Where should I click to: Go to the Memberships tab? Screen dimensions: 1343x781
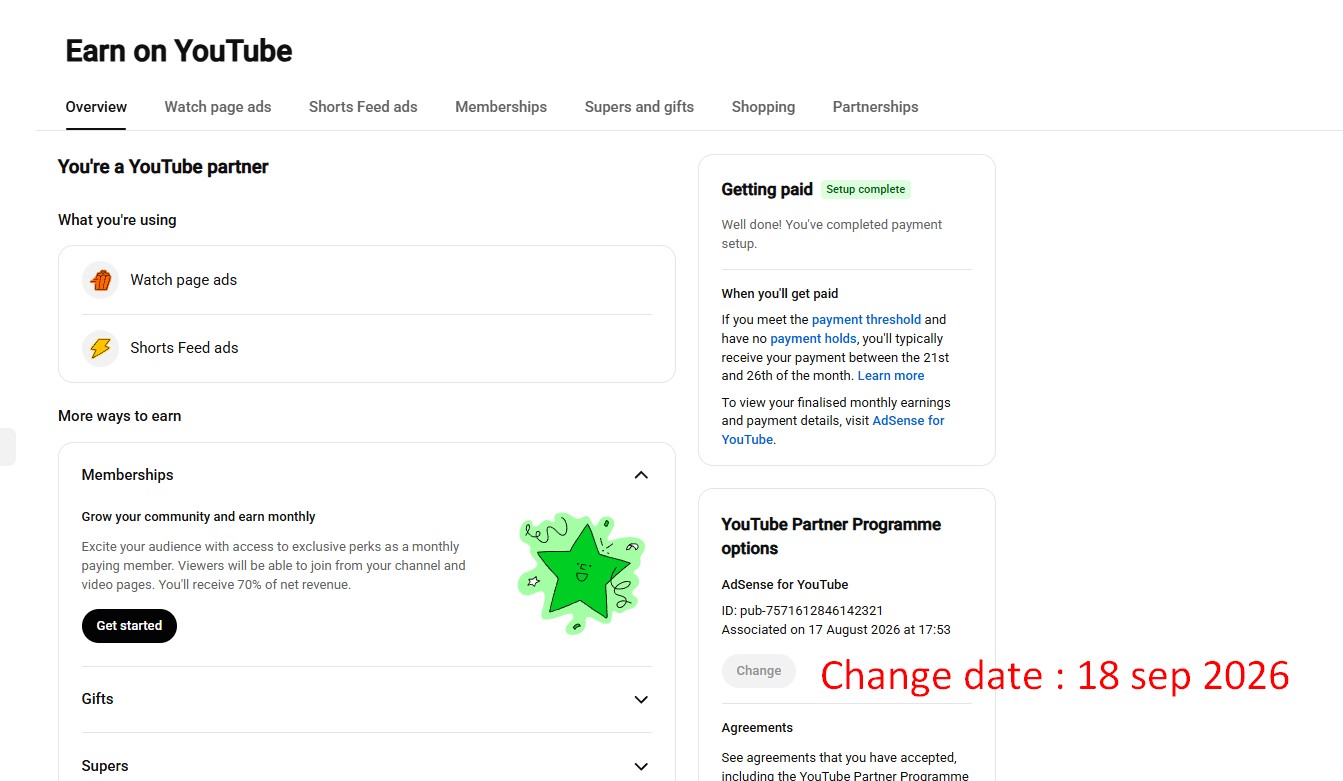(x=501, y=107)
